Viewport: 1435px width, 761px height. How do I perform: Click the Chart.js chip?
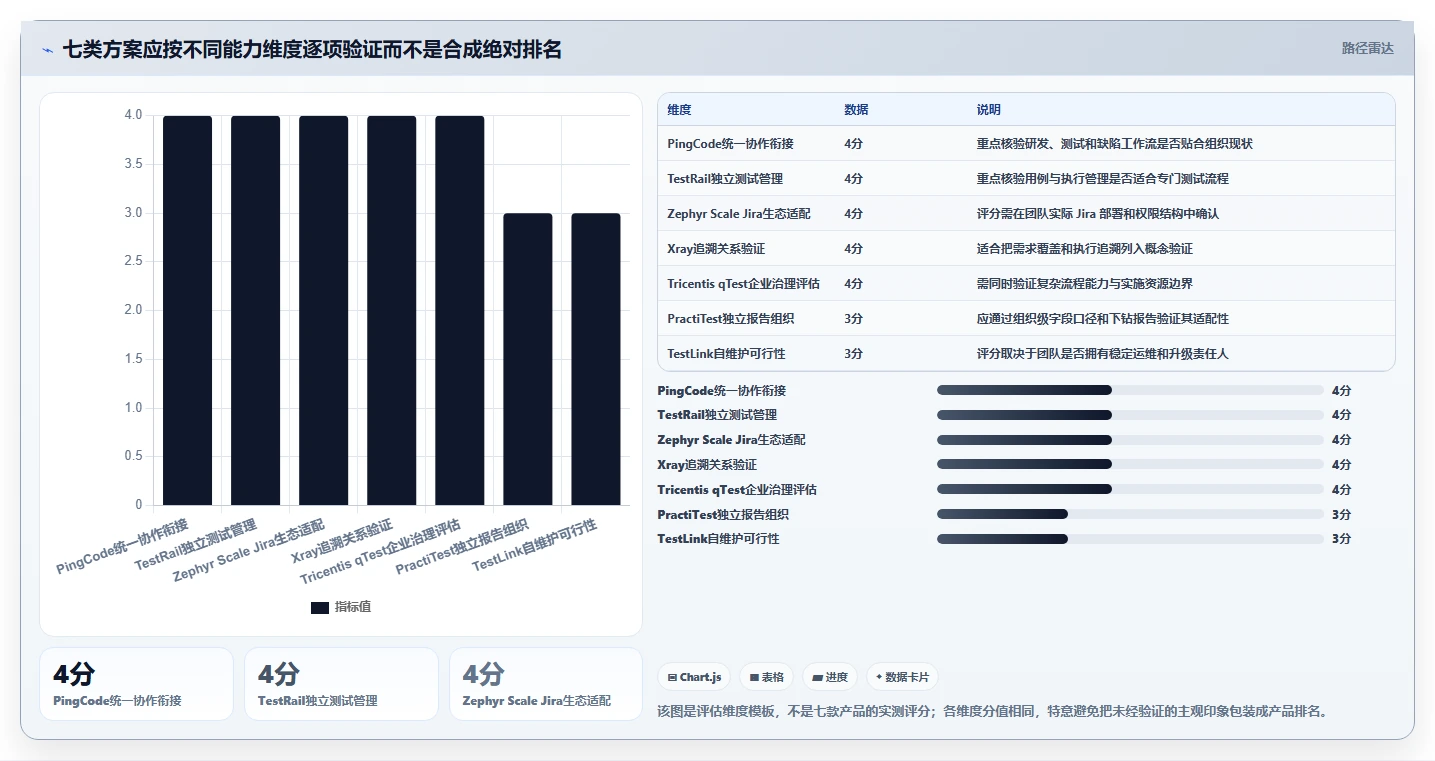(x=694, y=677)
